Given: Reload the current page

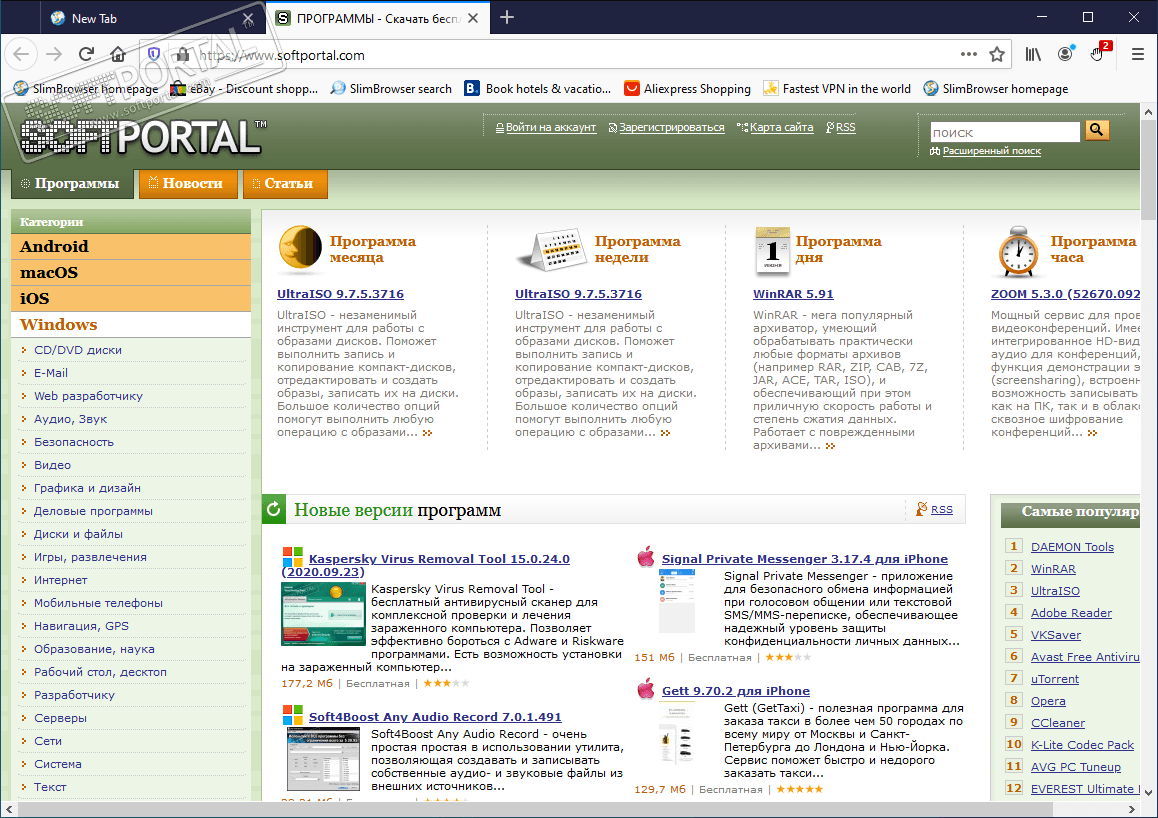Looking at the screenshot, I should coord(86,55).
